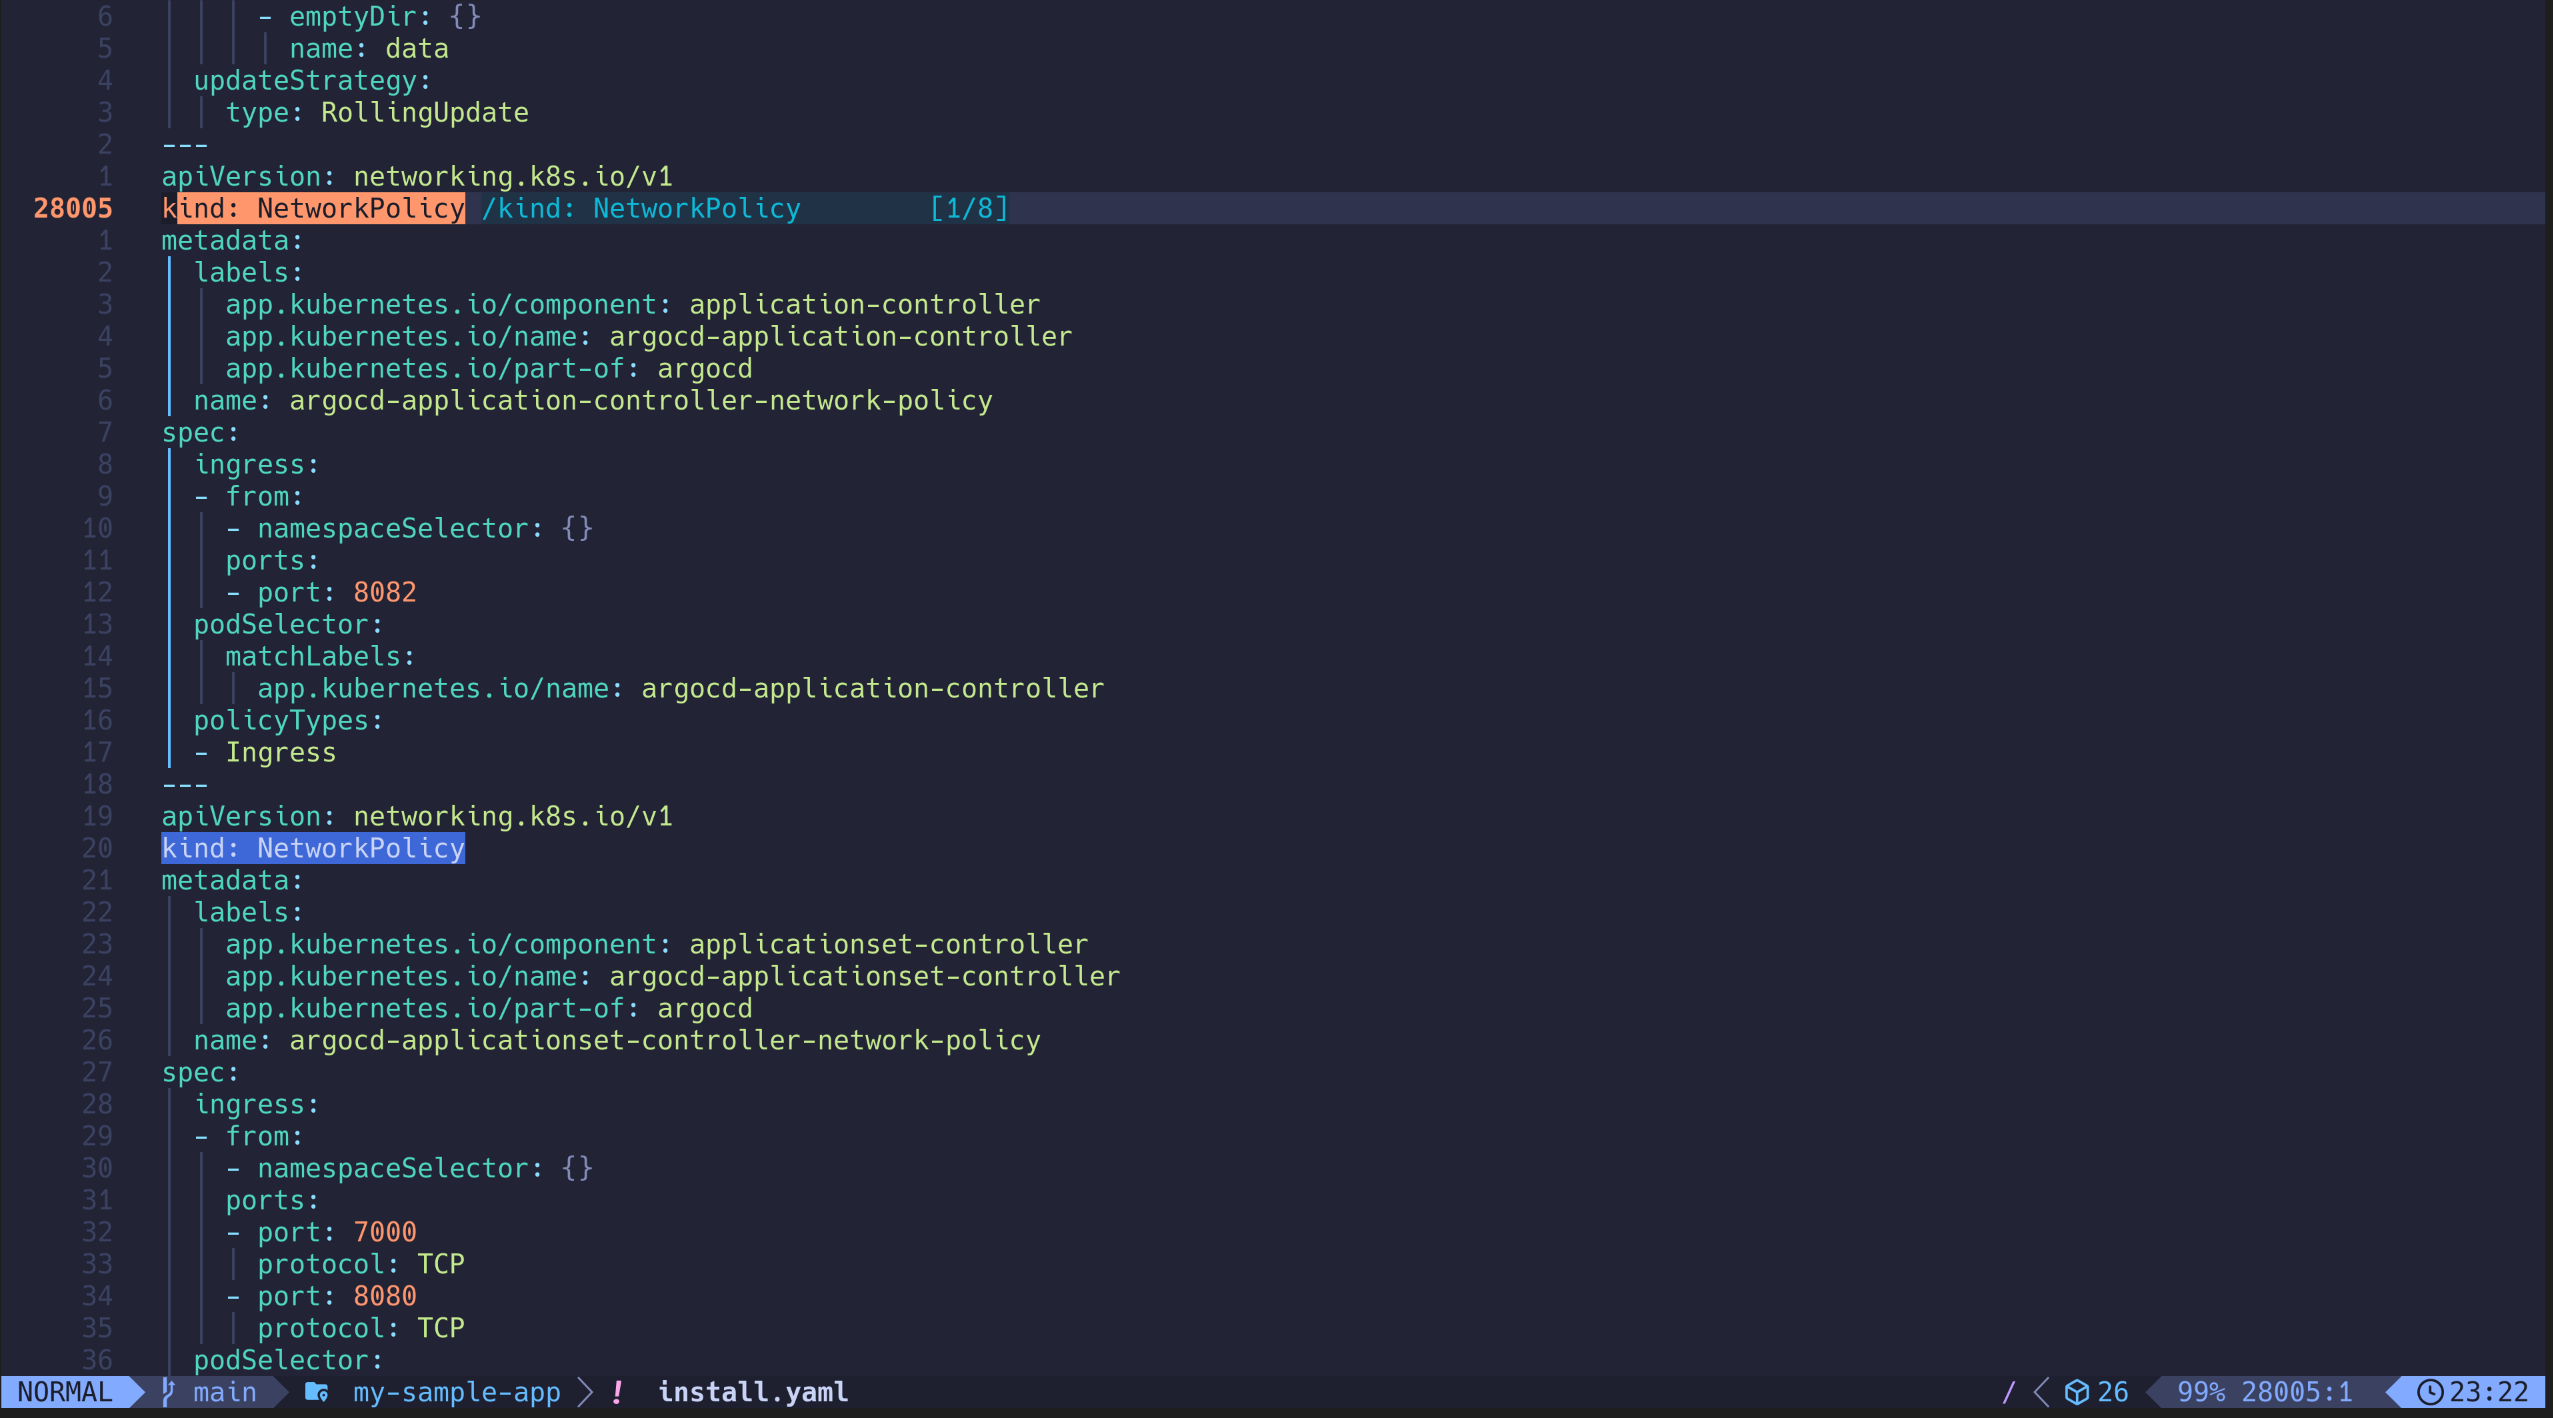Click the cube package icon beside 26
The image size is (2553, 1418).
[x=2077, y=1391]
